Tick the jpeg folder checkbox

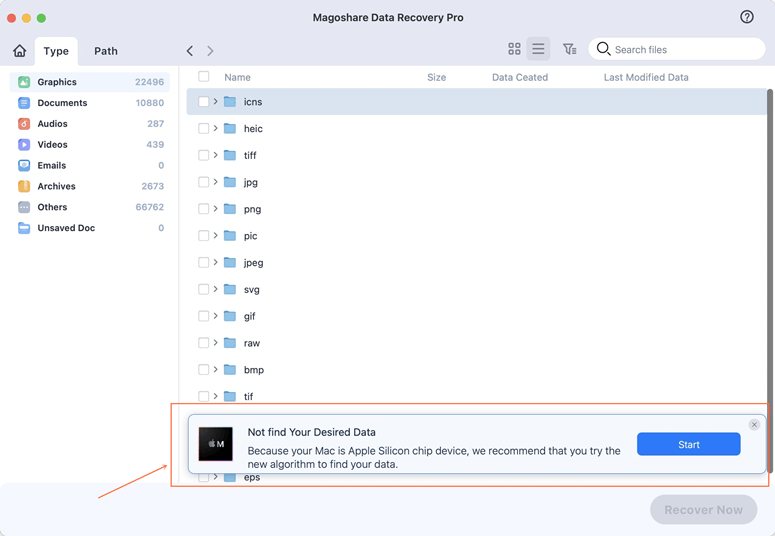pyautogui.click(x=203, y=262)
